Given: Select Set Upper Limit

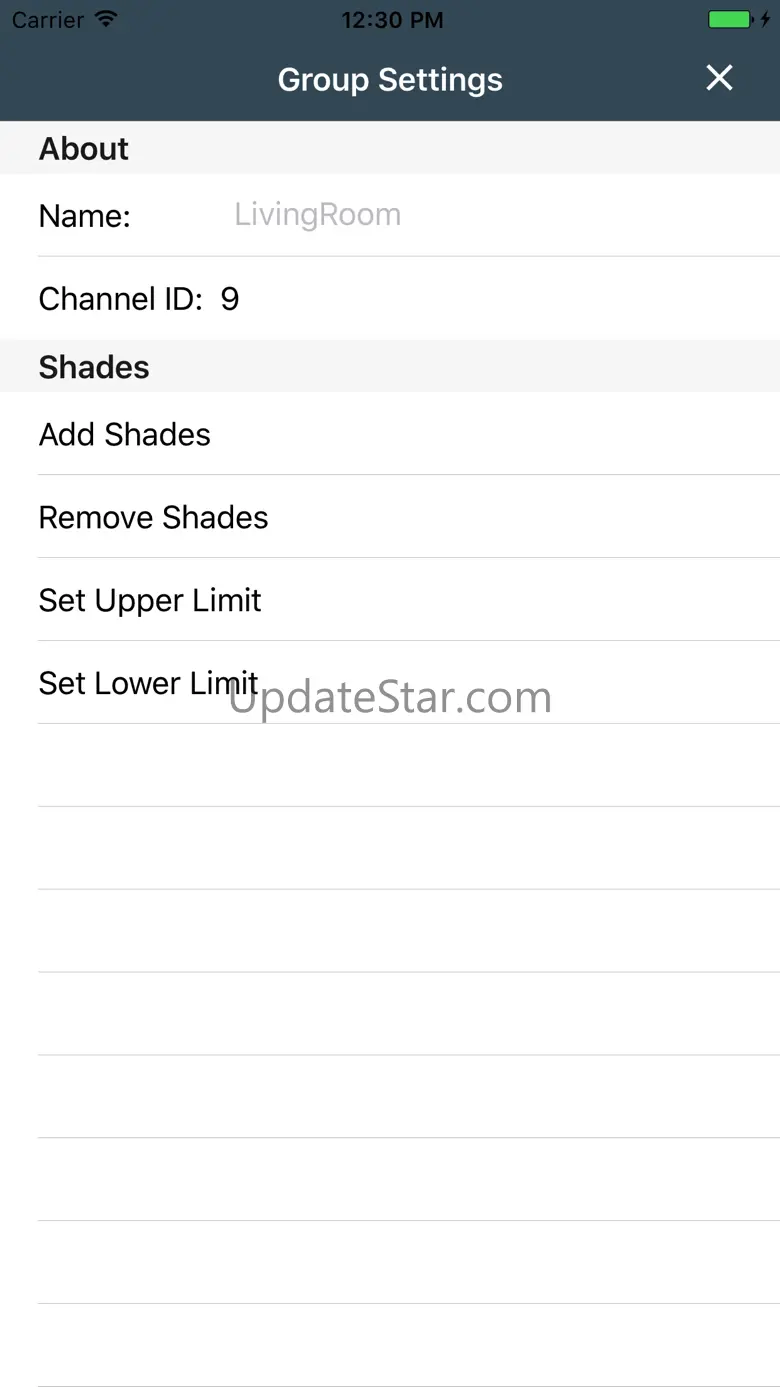Looking at the screenshot, I should (x=150, y=600).
